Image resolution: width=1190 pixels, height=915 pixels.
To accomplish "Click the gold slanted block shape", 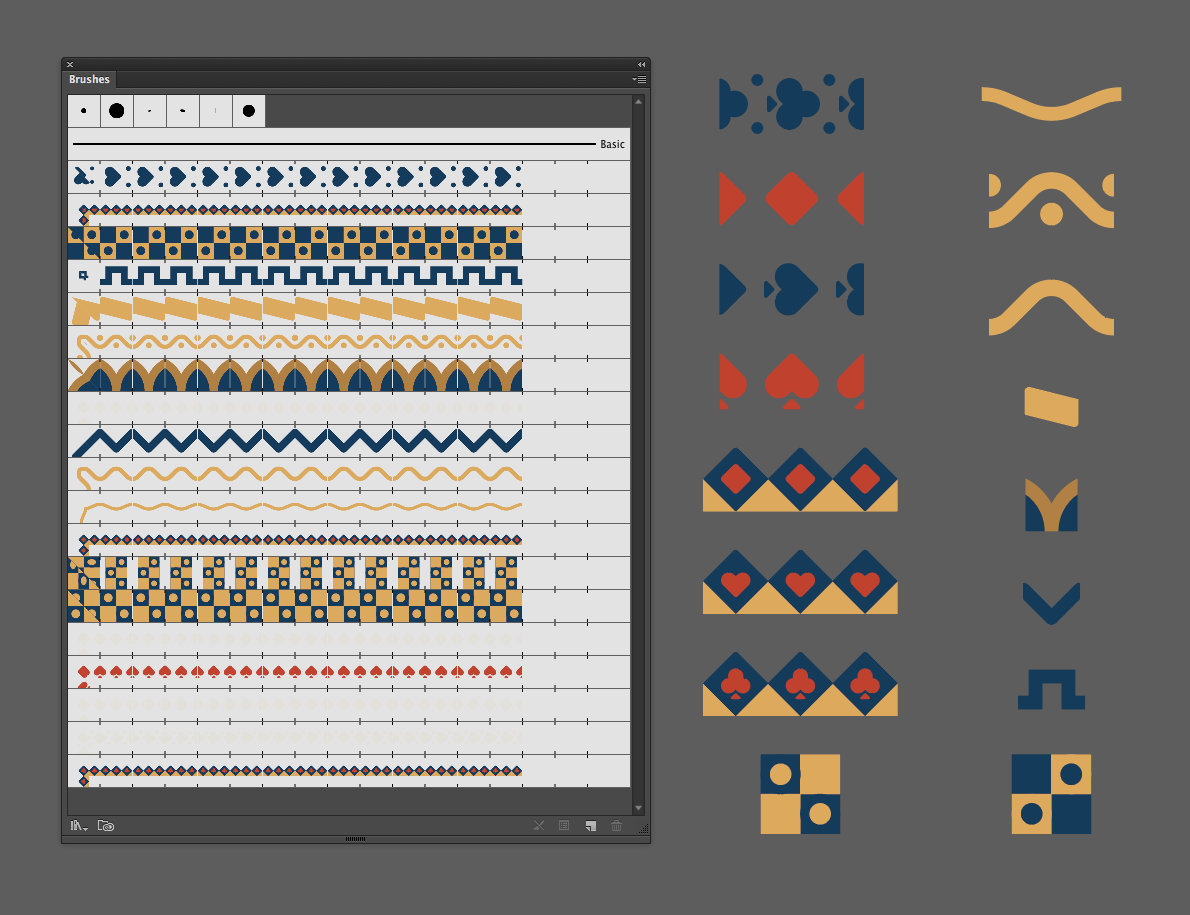I will [1051, 407].
